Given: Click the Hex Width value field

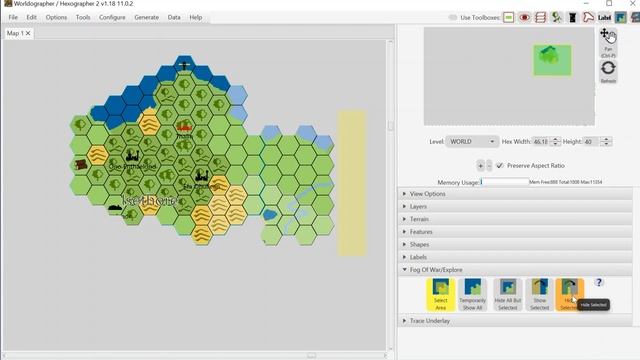Looking at the screenshot, I should 541,142.
